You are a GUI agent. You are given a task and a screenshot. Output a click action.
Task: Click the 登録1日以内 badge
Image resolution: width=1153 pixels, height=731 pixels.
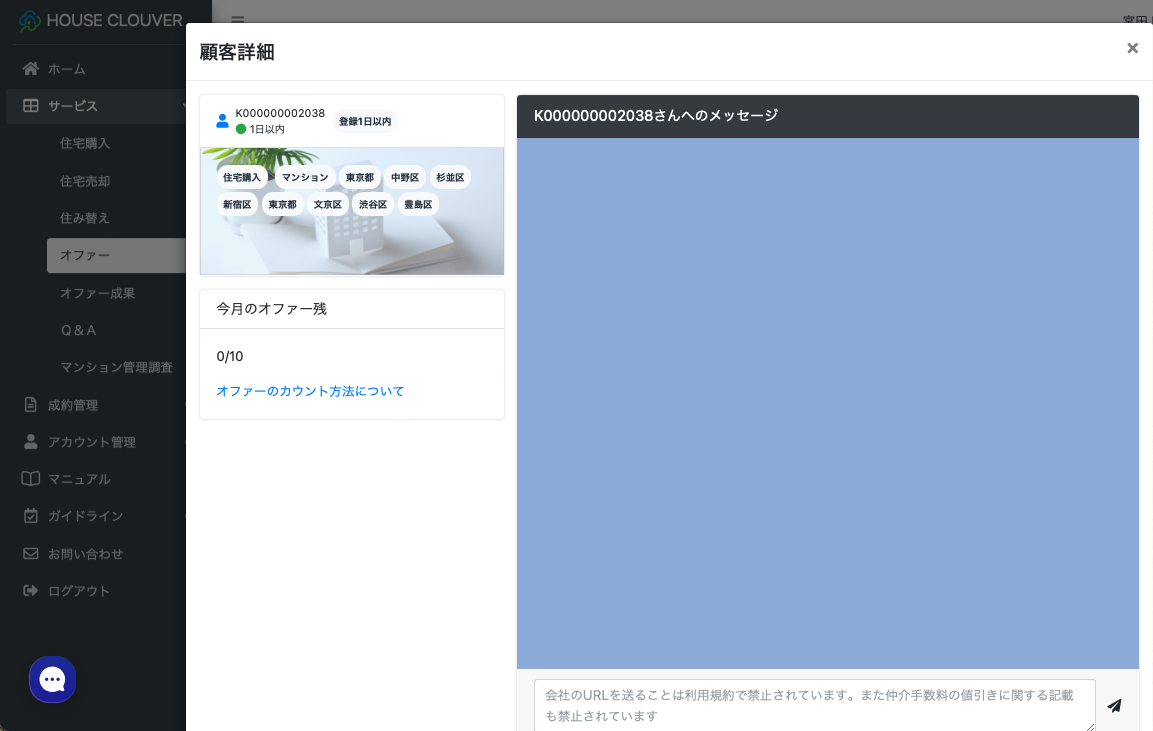[x=364, y=121]
